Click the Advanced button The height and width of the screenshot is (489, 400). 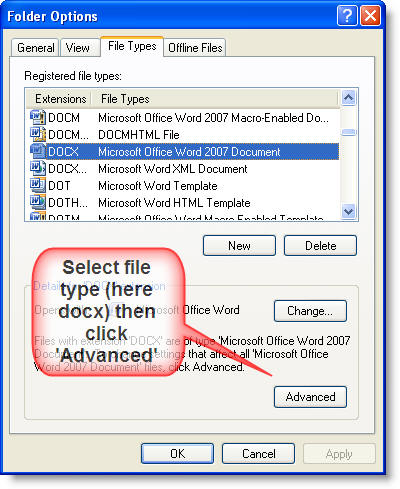(x=310, y=397)
